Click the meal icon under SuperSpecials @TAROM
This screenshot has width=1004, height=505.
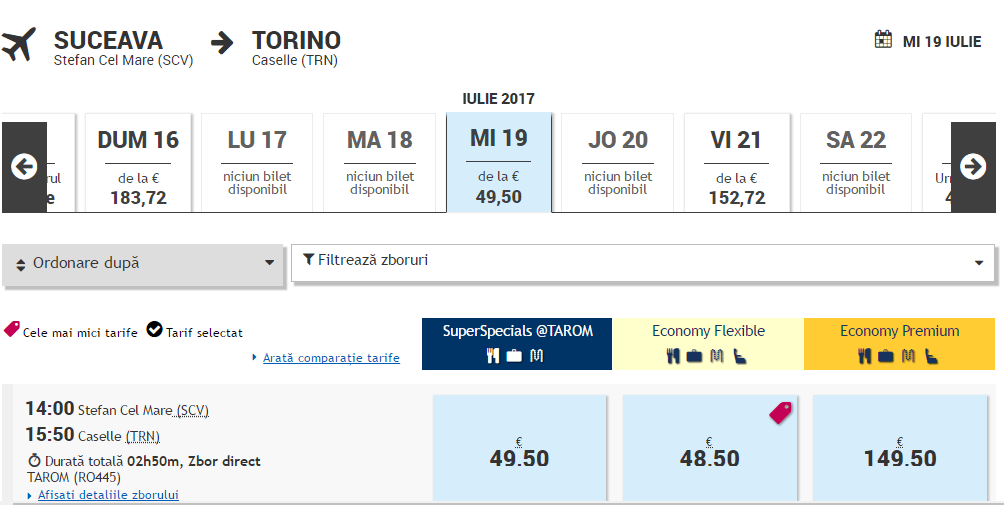click(x=492, y=355)
